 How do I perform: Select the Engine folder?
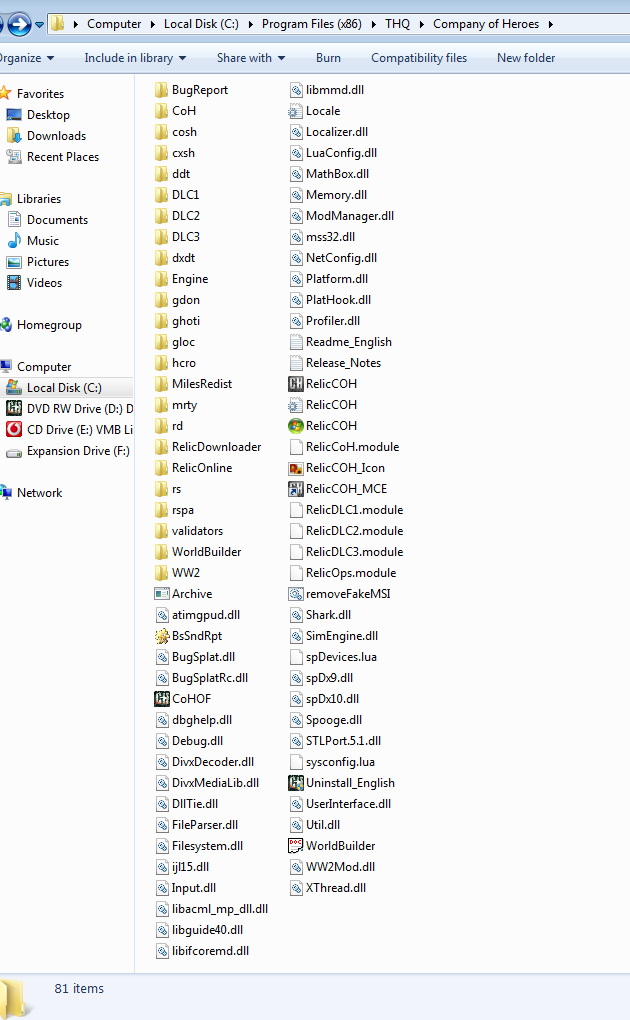click(190, 278)
